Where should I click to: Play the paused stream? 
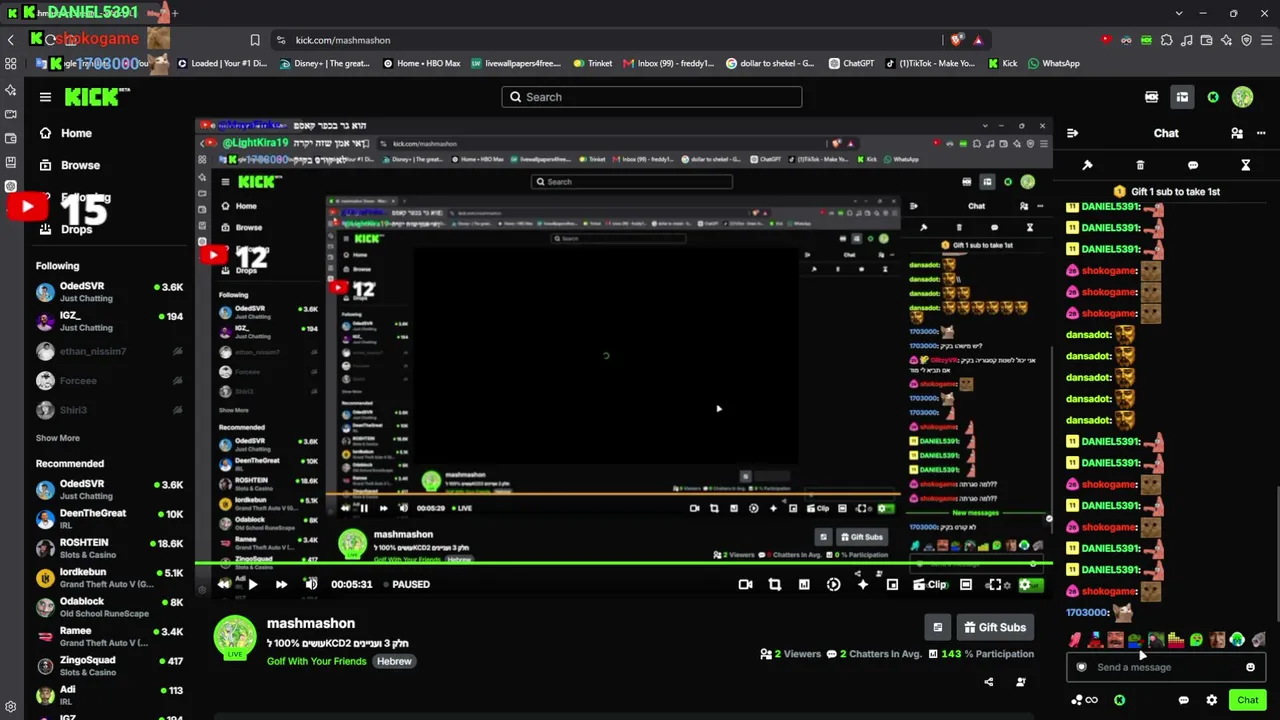pyautogui.click(x=252, y=584)
